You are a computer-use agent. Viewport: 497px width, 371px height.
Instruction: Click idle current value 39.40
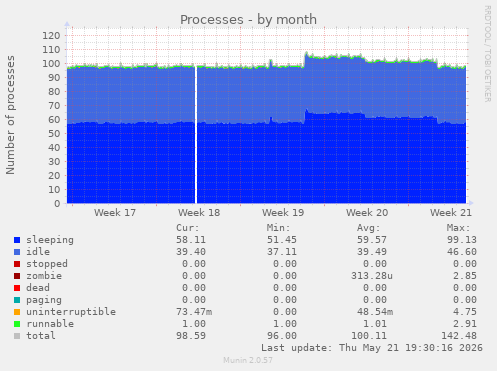pyautogui.click(x=191, y=252)
